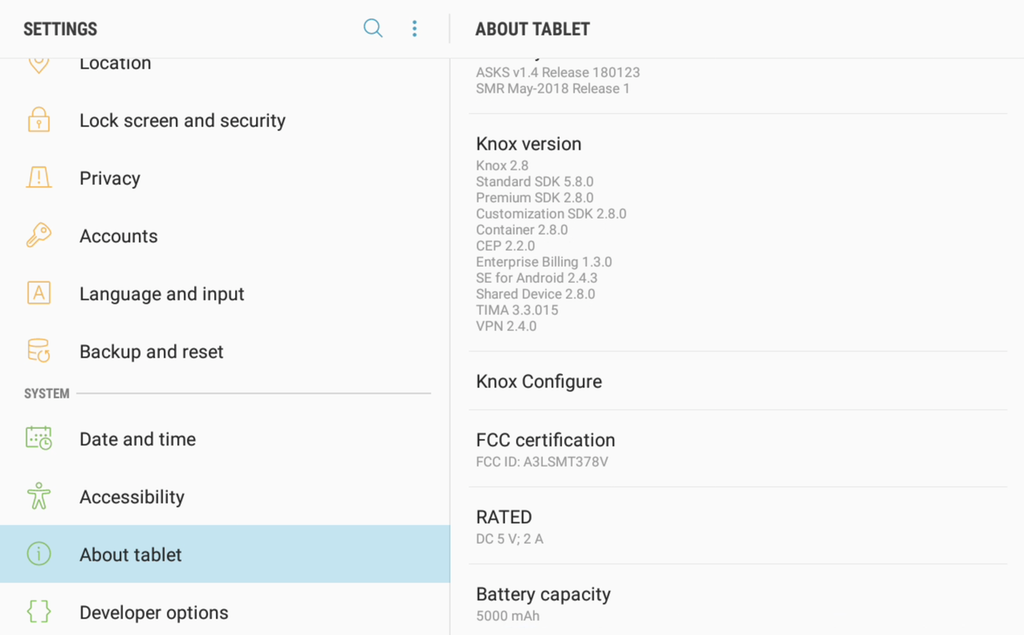The height and width of the screenshot is (635, 1024).
Task: Select the Language and input letter icon
Action: pos(40,294)
